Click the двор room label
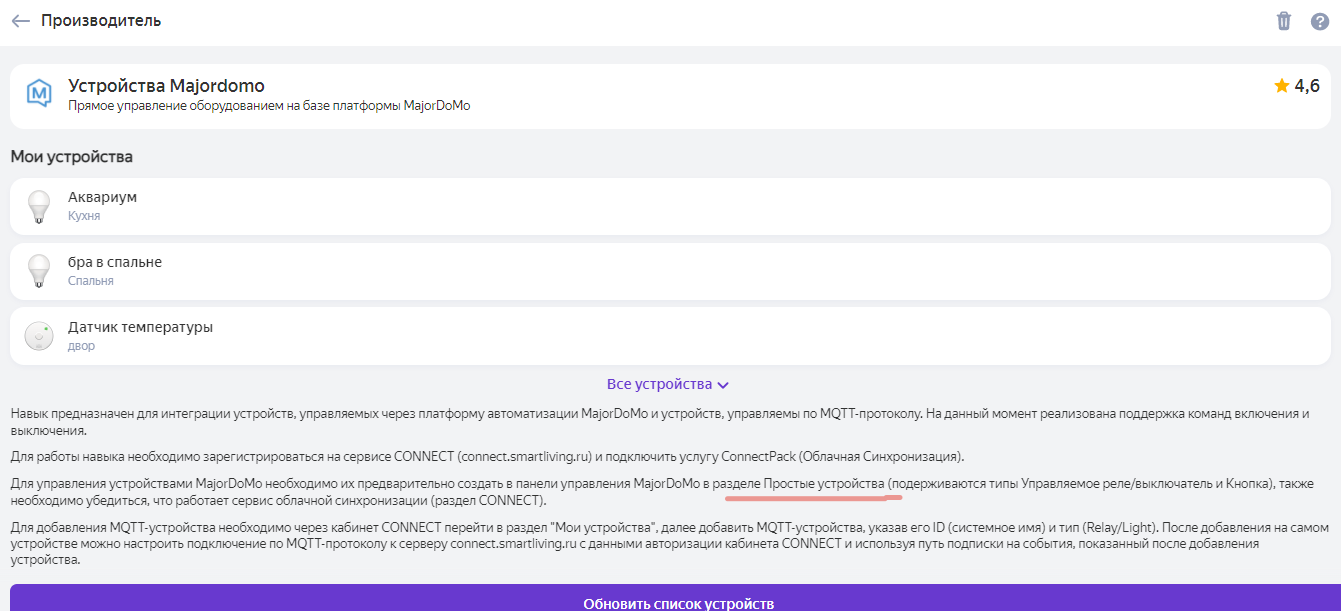Screen dimensions: 1341x611 point(82,346)
